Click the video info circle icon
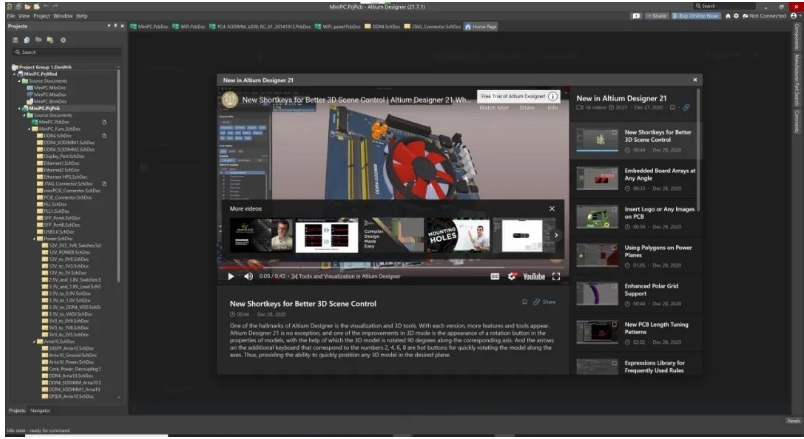This screenshot has width=804, height=439. tap(553, 96)
